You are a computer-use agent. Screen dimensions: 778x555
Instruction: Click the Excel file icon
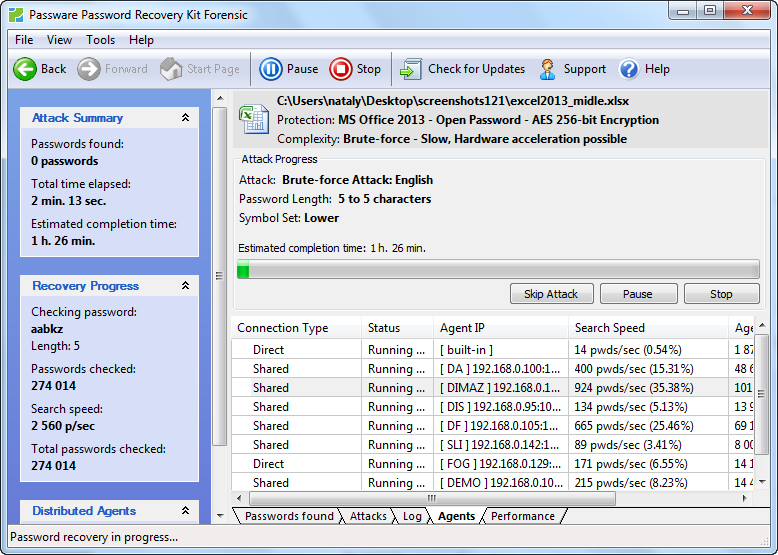(x=251, y=119)
